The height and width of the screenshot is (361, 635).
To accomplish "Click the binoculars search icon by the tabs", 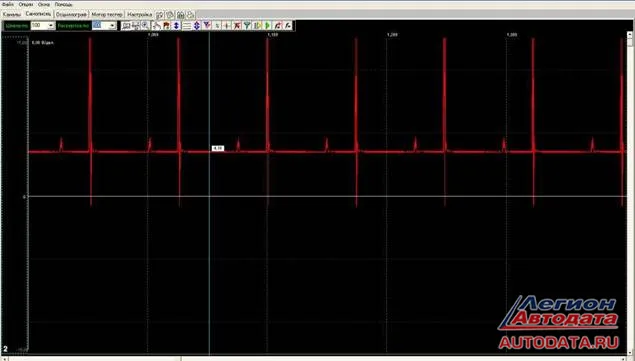I will pos(181,15).
